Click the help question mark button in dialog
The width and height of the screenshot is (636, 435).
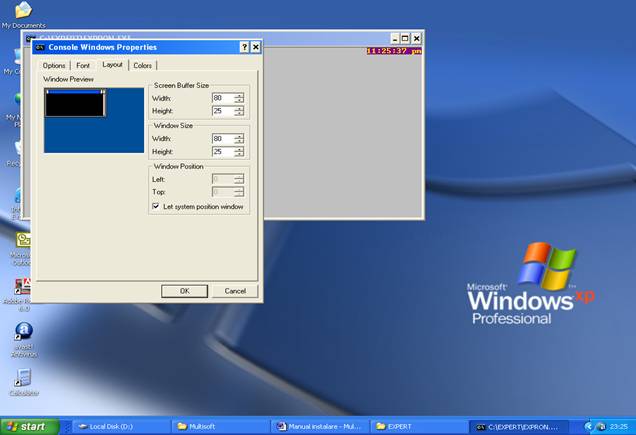(244, 47)
